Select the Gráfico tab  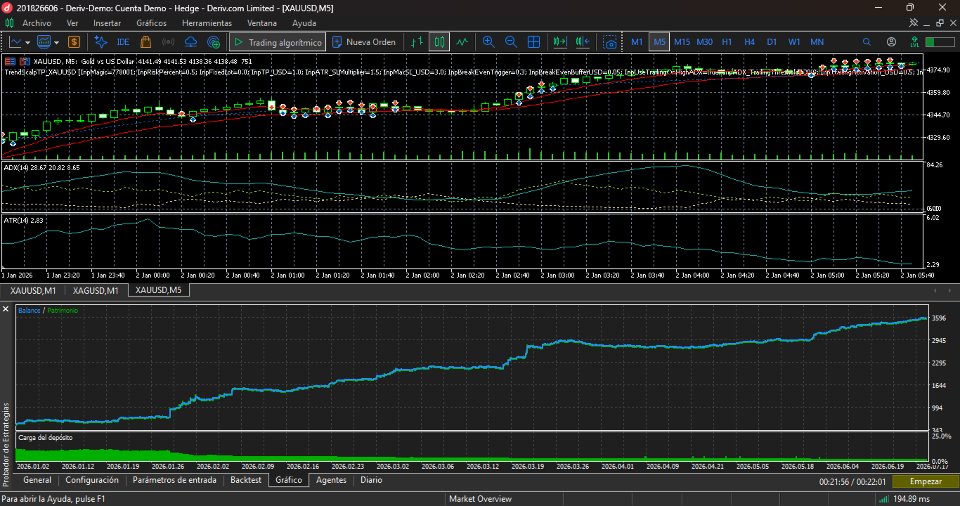pyautogui.click(x=288, y=480)
